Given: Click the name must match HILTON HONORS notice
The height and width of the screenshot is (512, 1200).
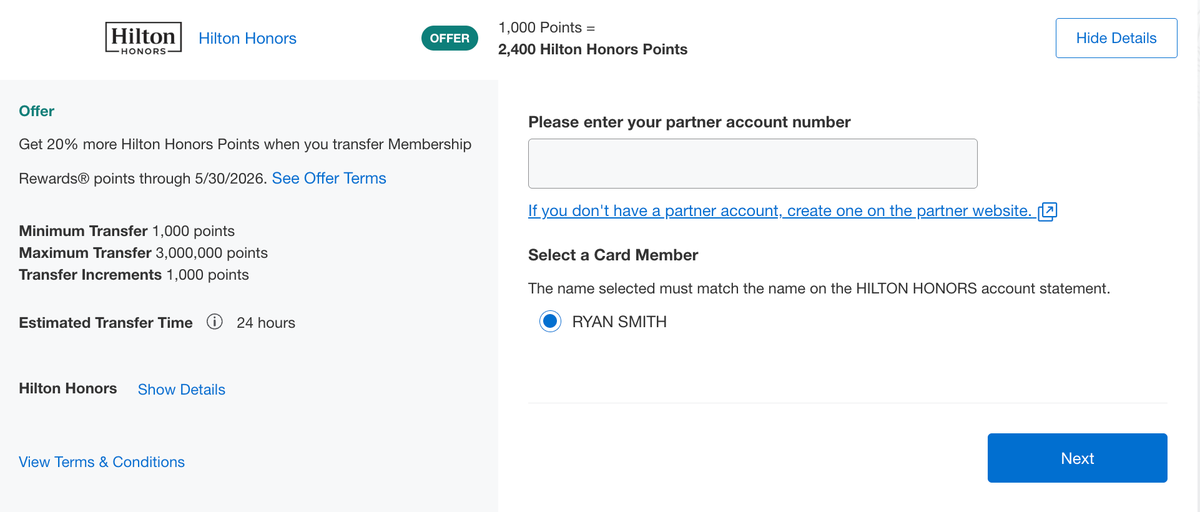Looking at the screenshot, I should [819, 288].
